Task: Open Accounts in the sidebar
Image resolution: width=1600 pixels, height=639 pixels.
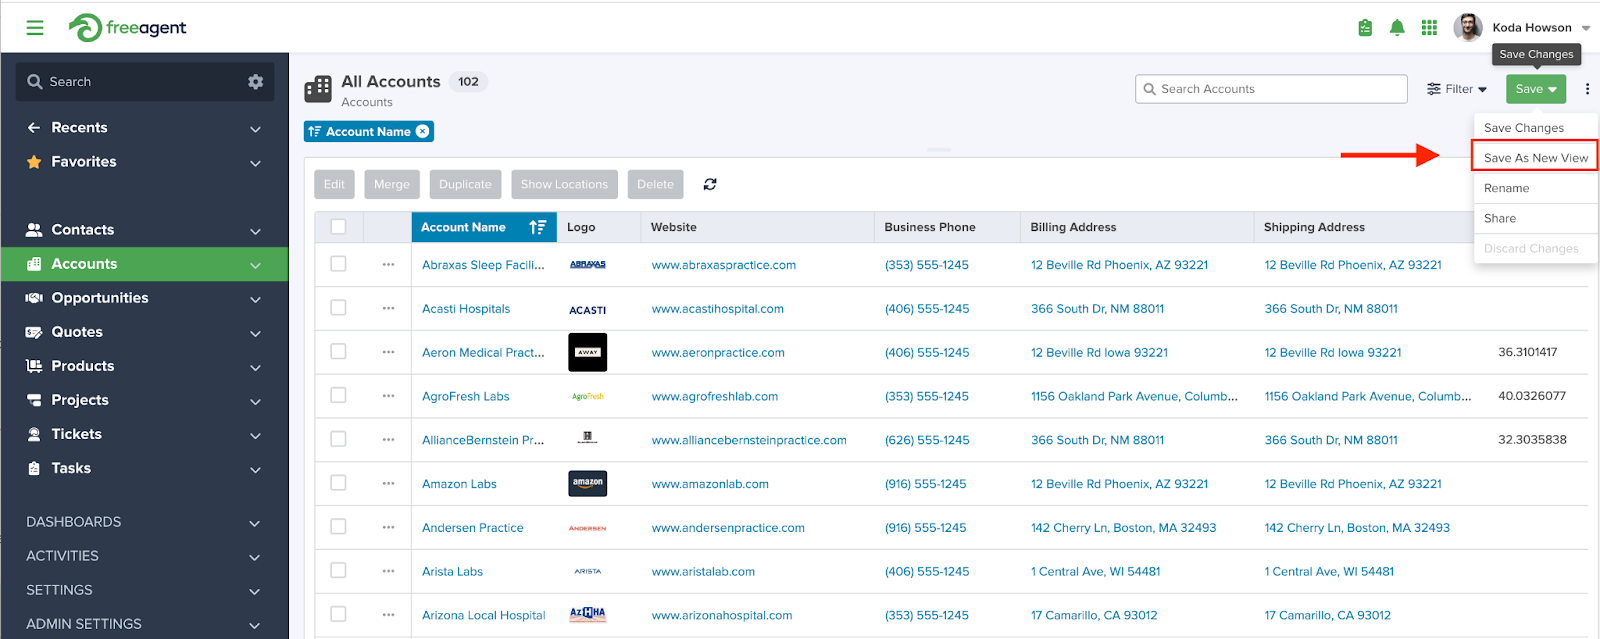Action: pos(144,264)
